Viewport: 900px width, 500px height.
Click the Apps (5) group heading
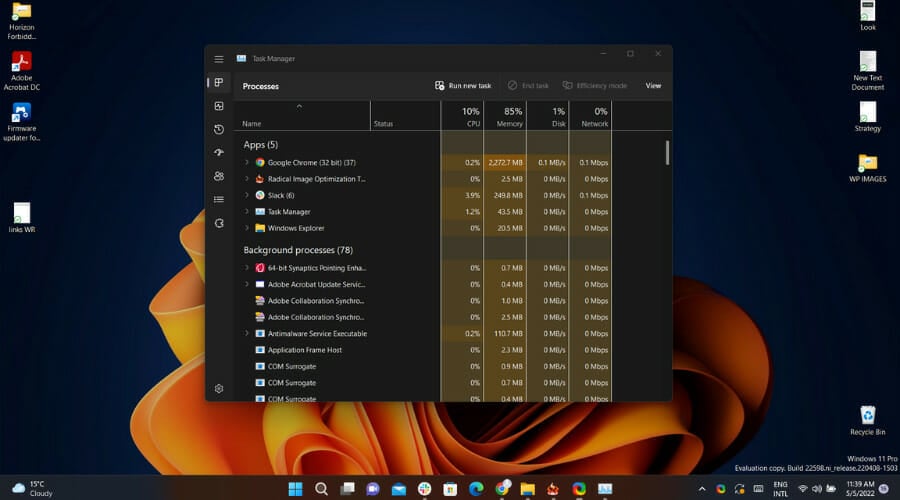point(261,145)
